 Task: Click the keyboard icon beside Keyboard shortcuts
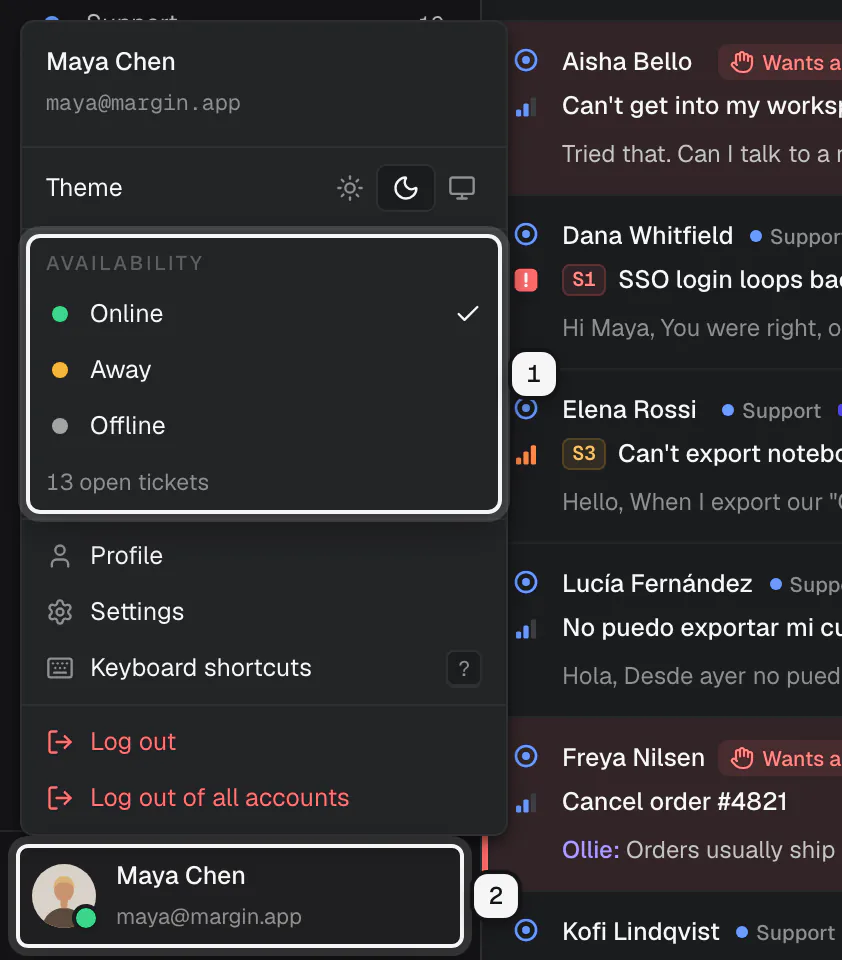click(x=60, y=668)
